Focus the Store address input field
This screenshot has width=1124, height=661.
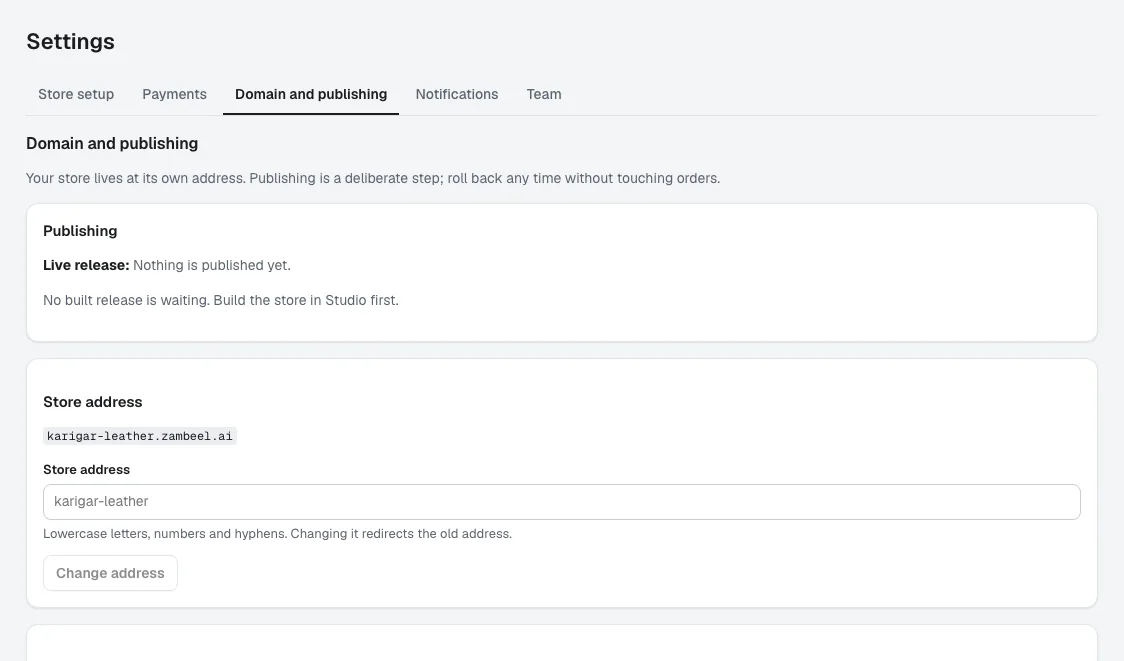pos(561,502)
